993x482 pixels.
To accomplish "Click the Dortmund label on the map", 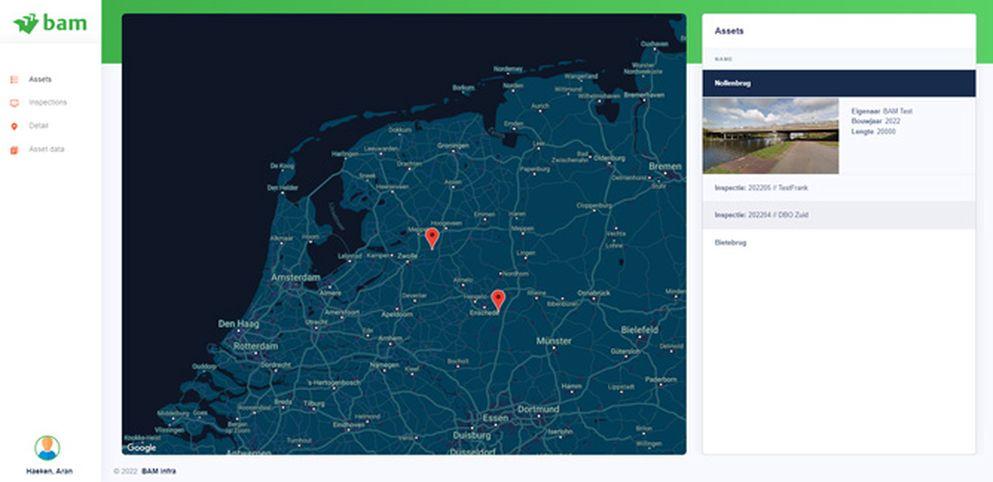I will tap(538, 410).
